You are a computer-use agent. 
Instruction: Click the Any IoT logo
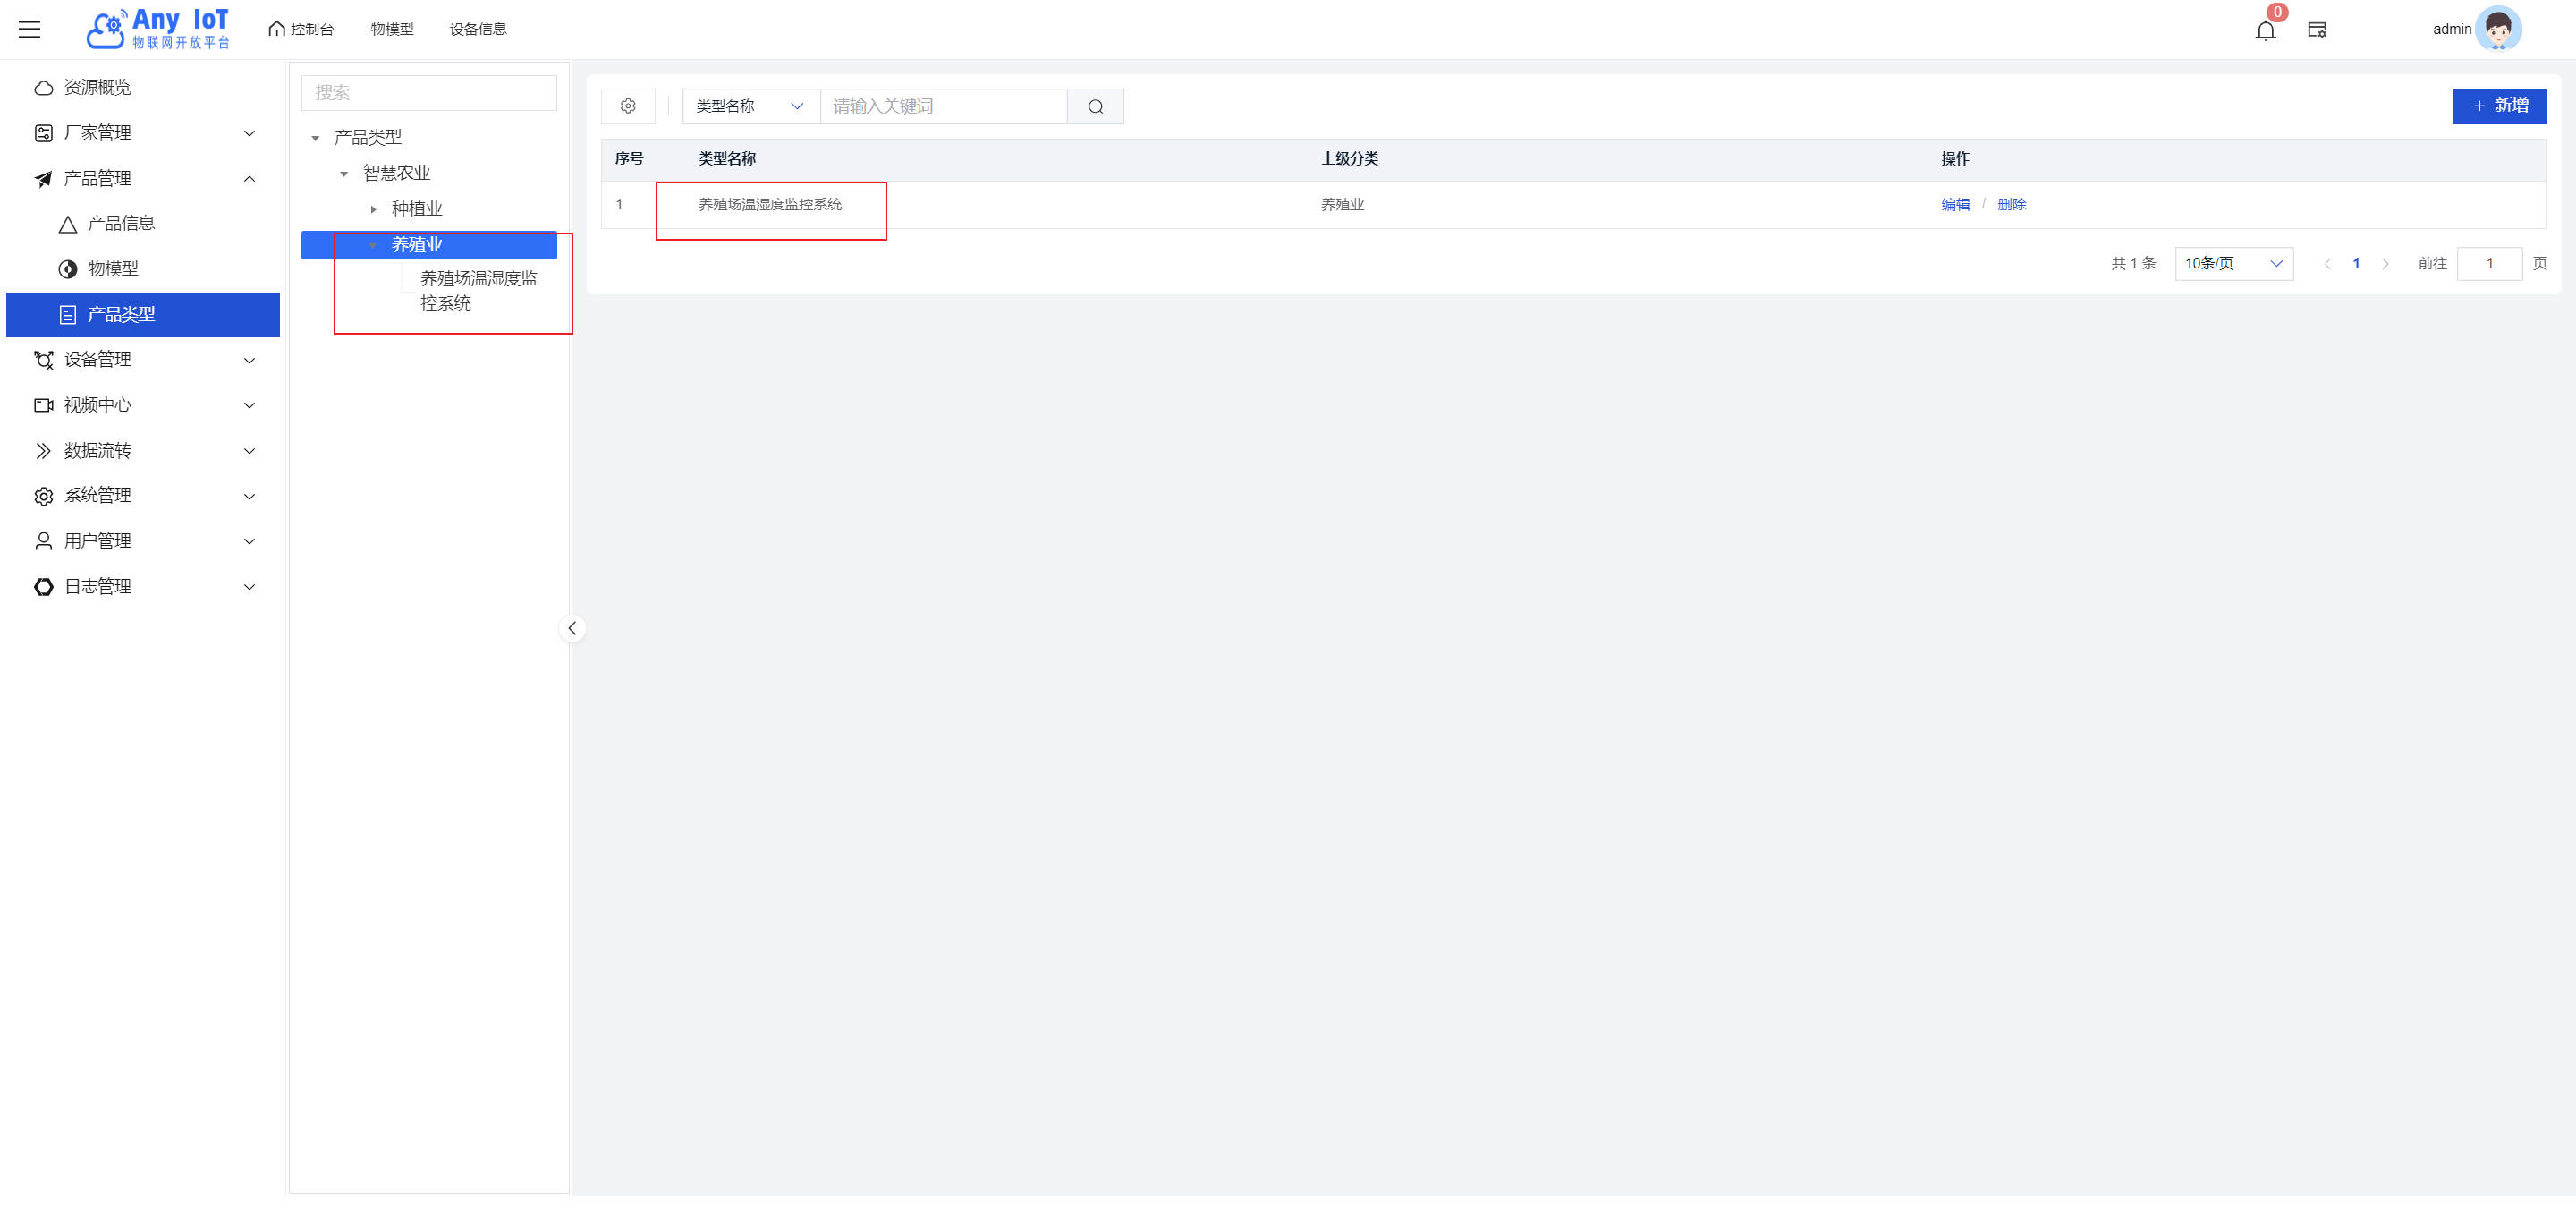[158, 29]
